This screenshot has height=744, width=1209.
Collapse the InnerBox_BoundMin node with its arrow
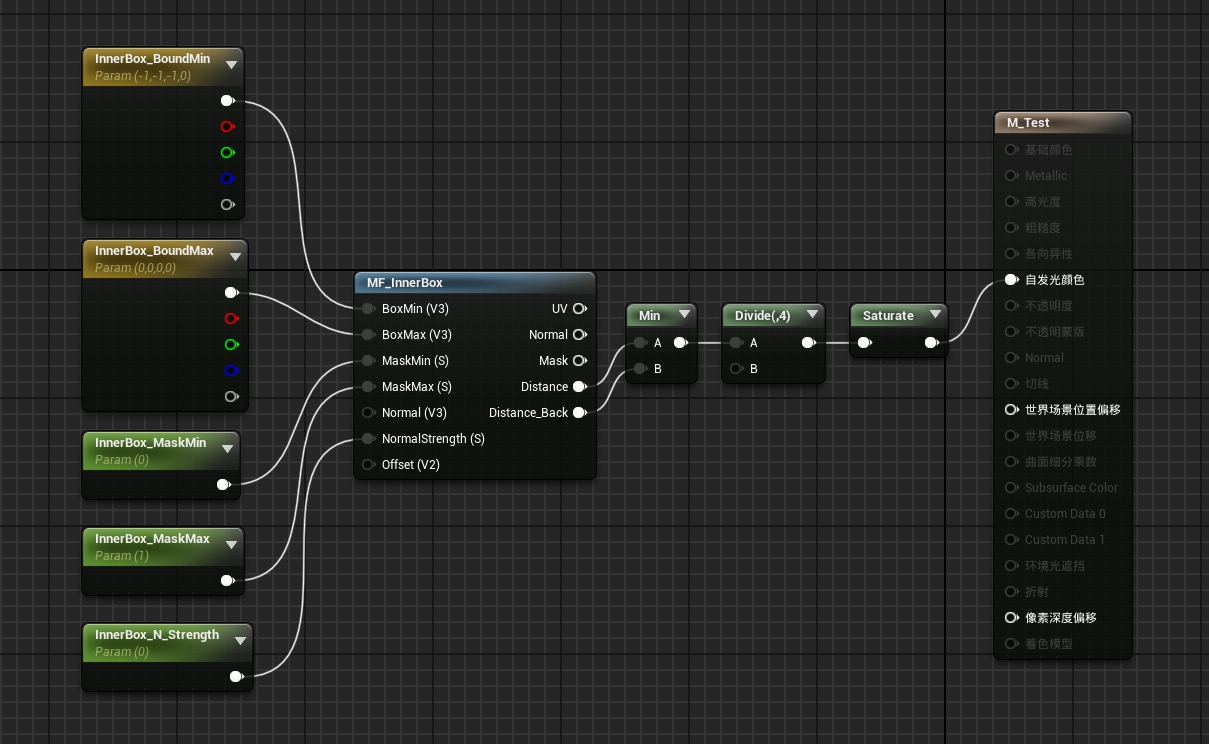pos(232,65)
